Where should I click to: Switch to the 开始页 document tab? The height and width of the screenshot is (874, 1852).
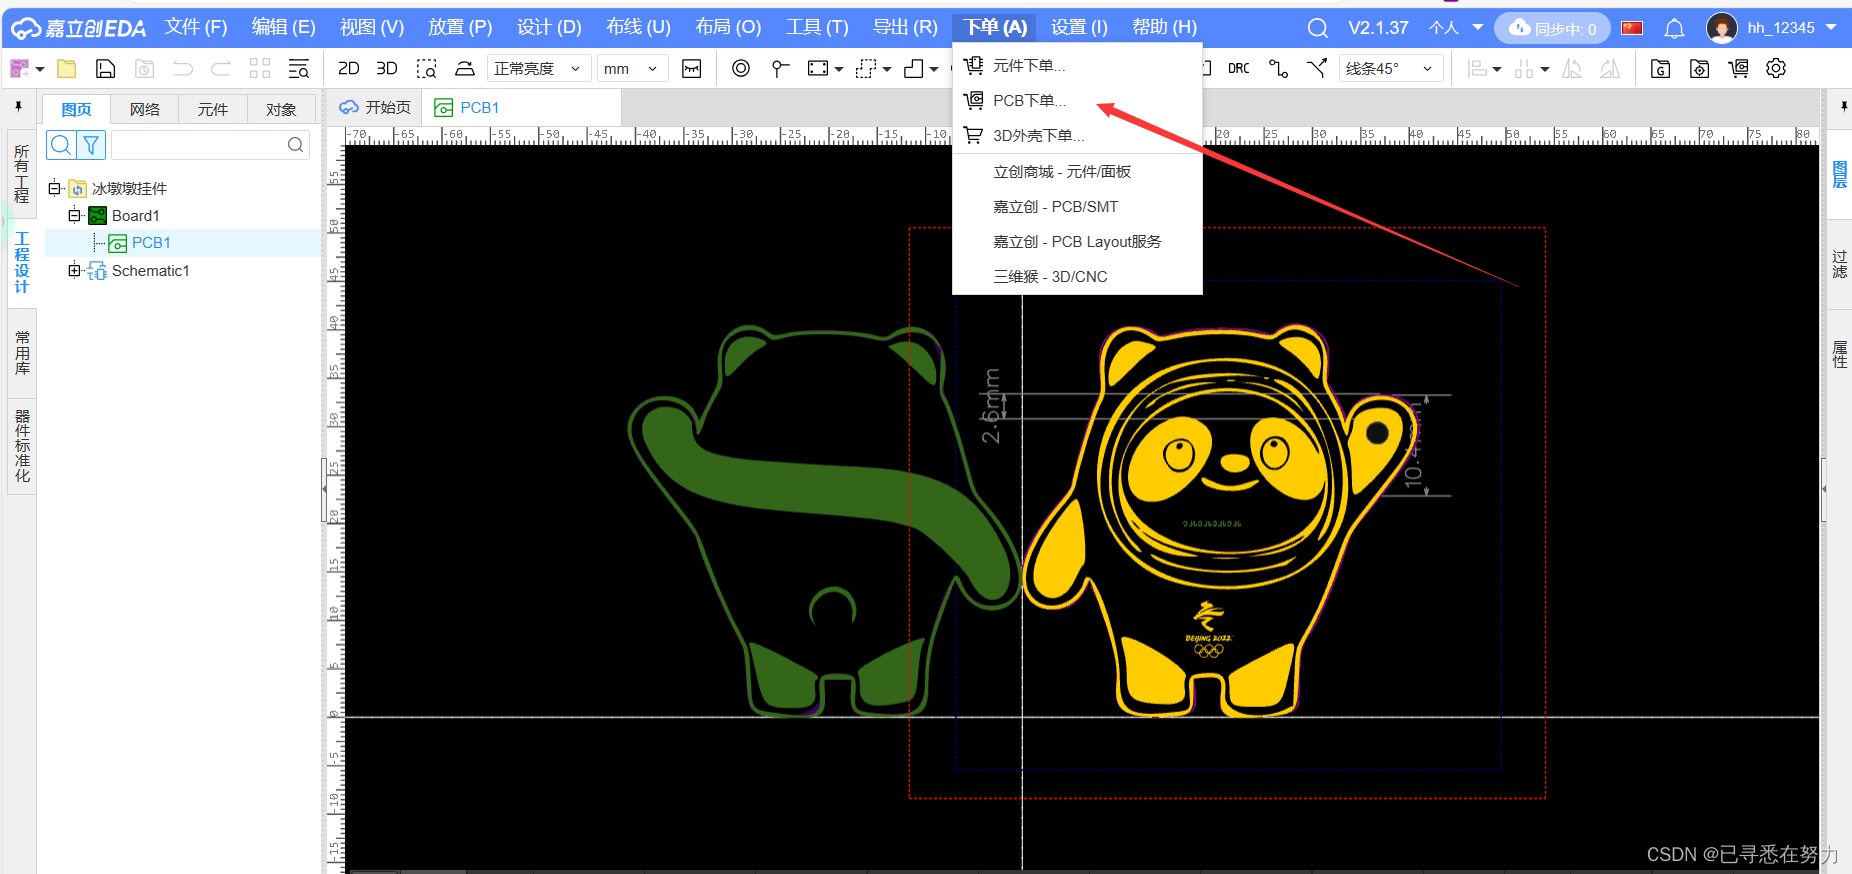coord(375,107)
